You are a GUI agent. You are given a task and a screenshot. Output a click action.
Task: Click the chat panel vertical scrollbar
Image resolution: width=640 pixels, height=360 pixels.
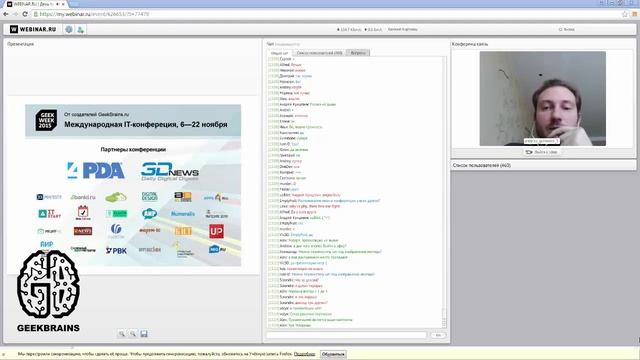[444, 192]
